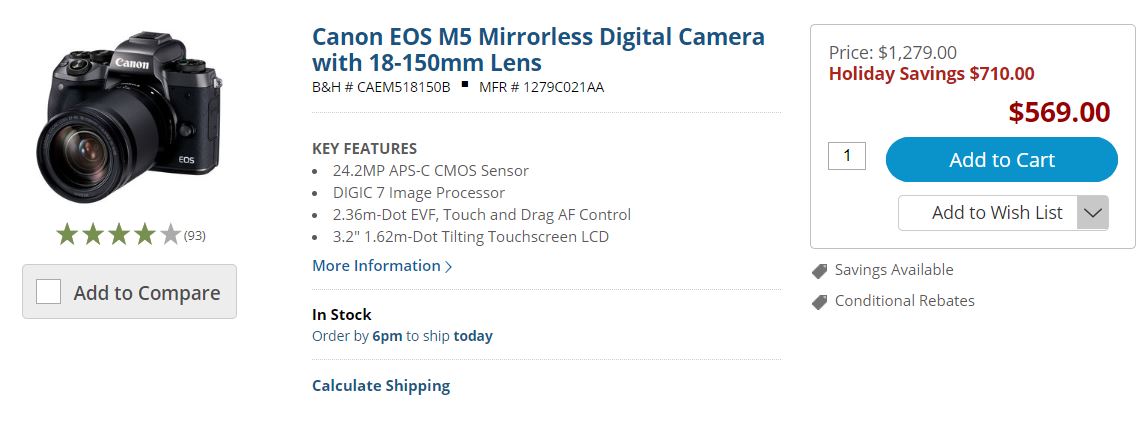Click the quantity input field

pyautogui.click(x=847, y=156)
